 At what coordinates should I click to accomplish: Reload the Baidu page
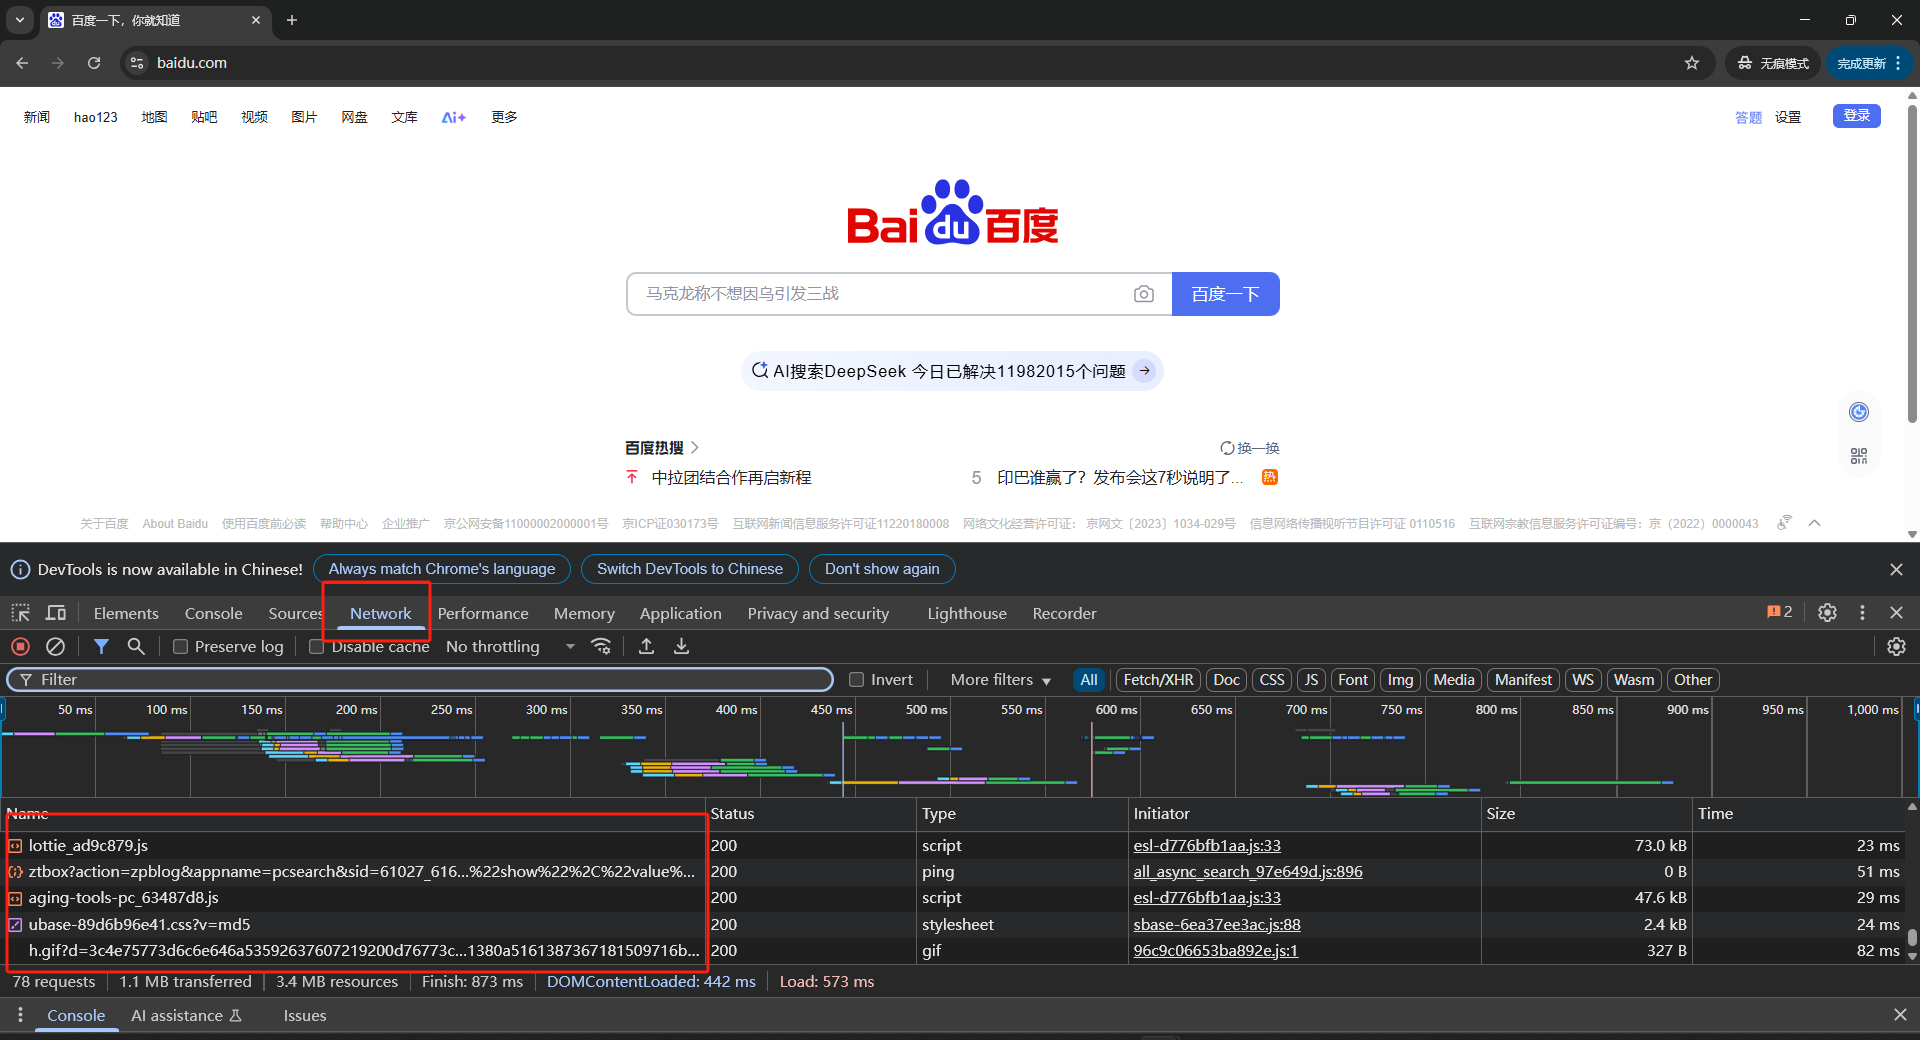tap(94, 63)
